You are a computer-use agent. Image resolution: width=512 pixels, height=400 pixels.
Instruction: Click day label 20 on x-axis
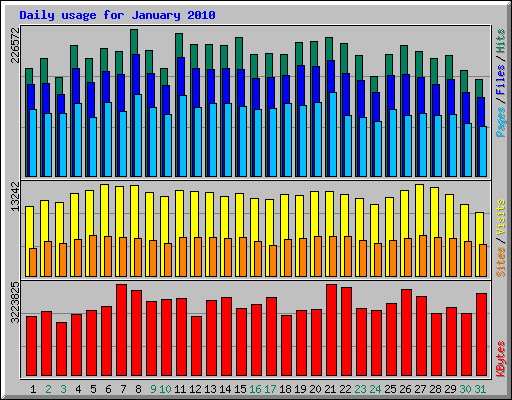[x=315, y=389]
